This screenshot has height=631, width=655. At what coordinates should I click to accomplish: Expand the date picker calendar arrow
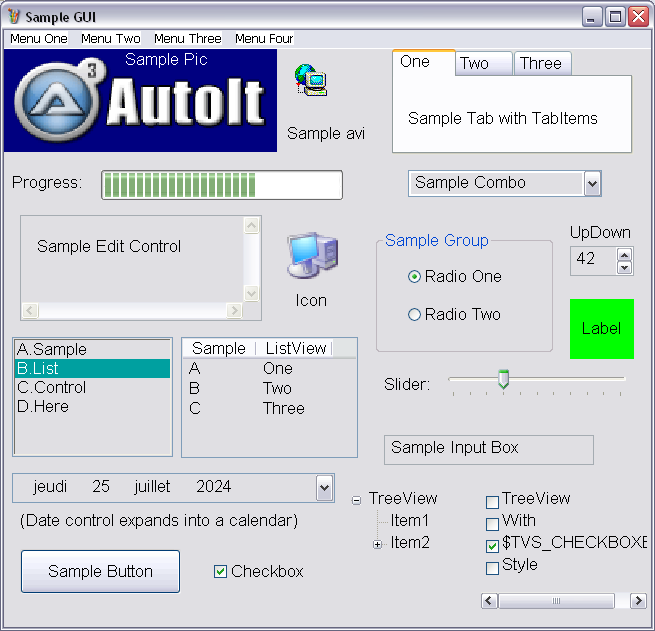point(324,487)
